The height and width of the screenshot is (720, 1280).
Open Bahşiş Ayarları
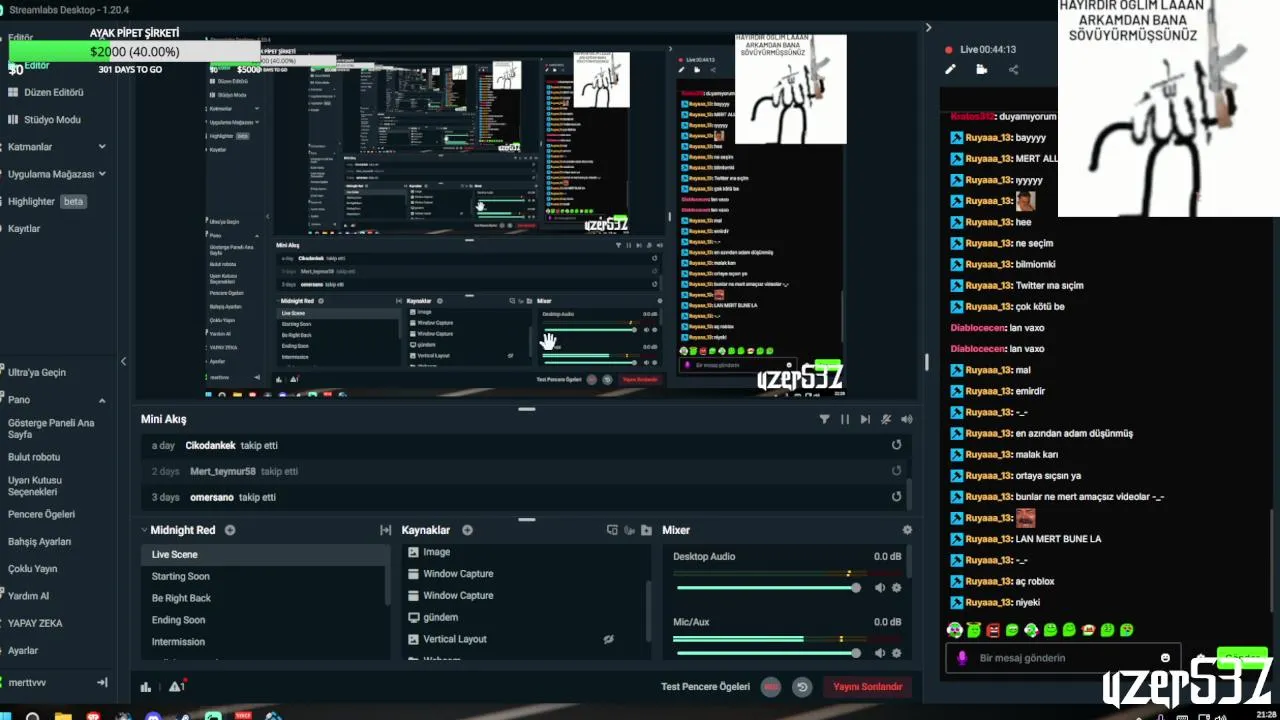[x=39, y=541]
